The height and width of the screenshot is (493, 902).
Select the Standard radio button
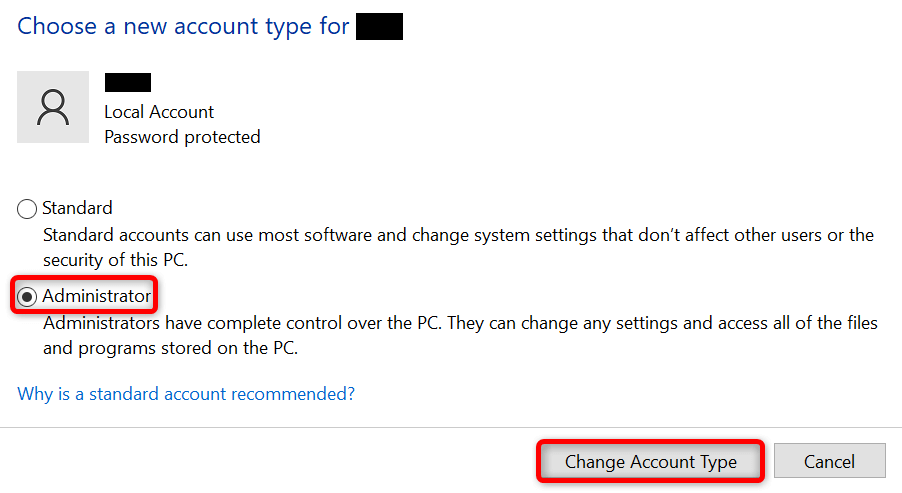coord(27,209)
